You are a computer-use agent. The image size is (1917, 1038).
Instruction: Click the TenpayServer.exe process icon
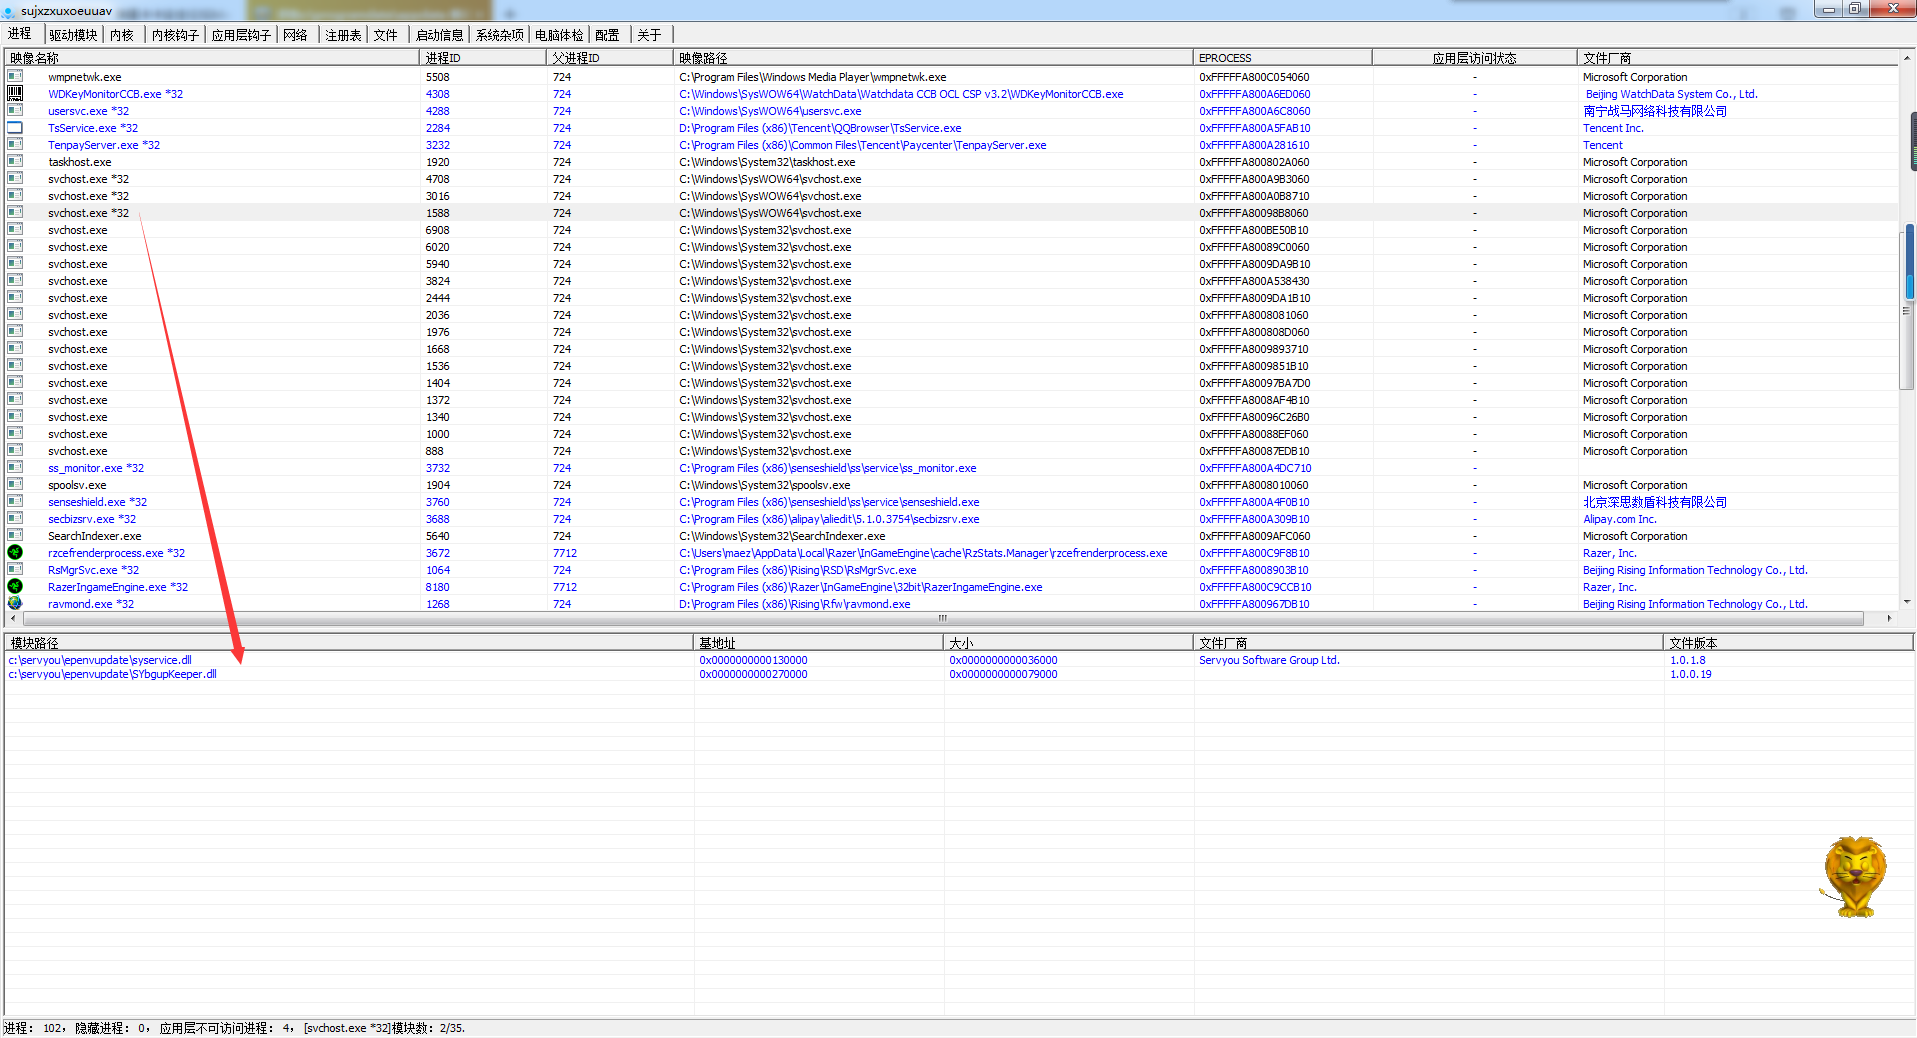coord(15,144)
